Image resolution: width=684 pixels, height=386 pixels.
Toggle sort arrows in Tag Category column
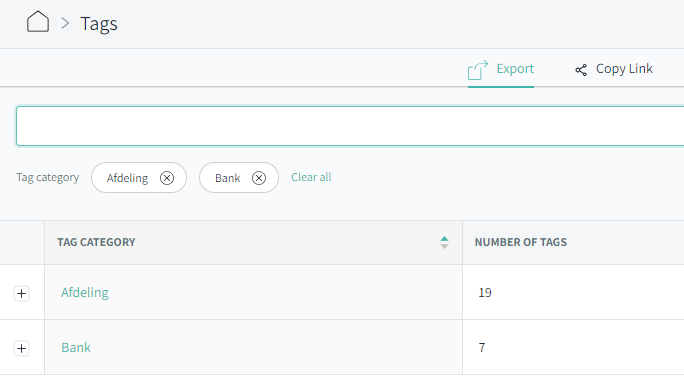(444, 243)
